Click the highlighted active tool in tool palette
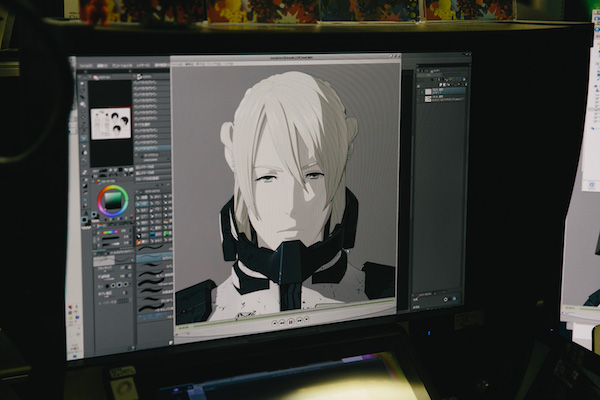 point(83,139)
